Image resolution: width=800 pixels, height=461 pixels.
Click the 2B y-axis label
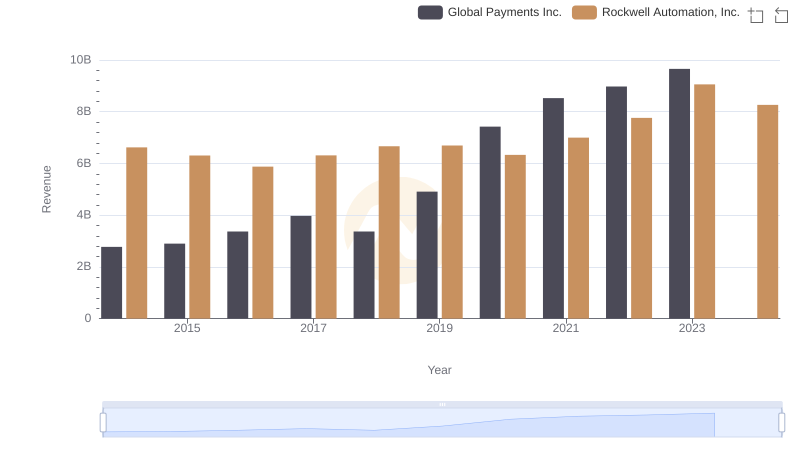coord(84,266)
